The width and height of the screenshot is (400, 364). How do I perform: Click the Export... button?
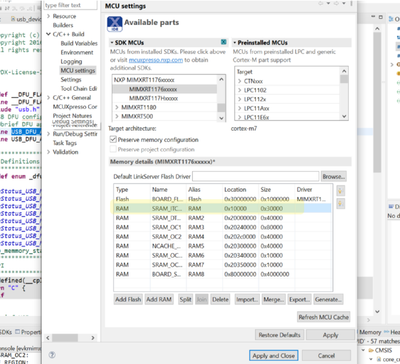[x=300, y=299]
